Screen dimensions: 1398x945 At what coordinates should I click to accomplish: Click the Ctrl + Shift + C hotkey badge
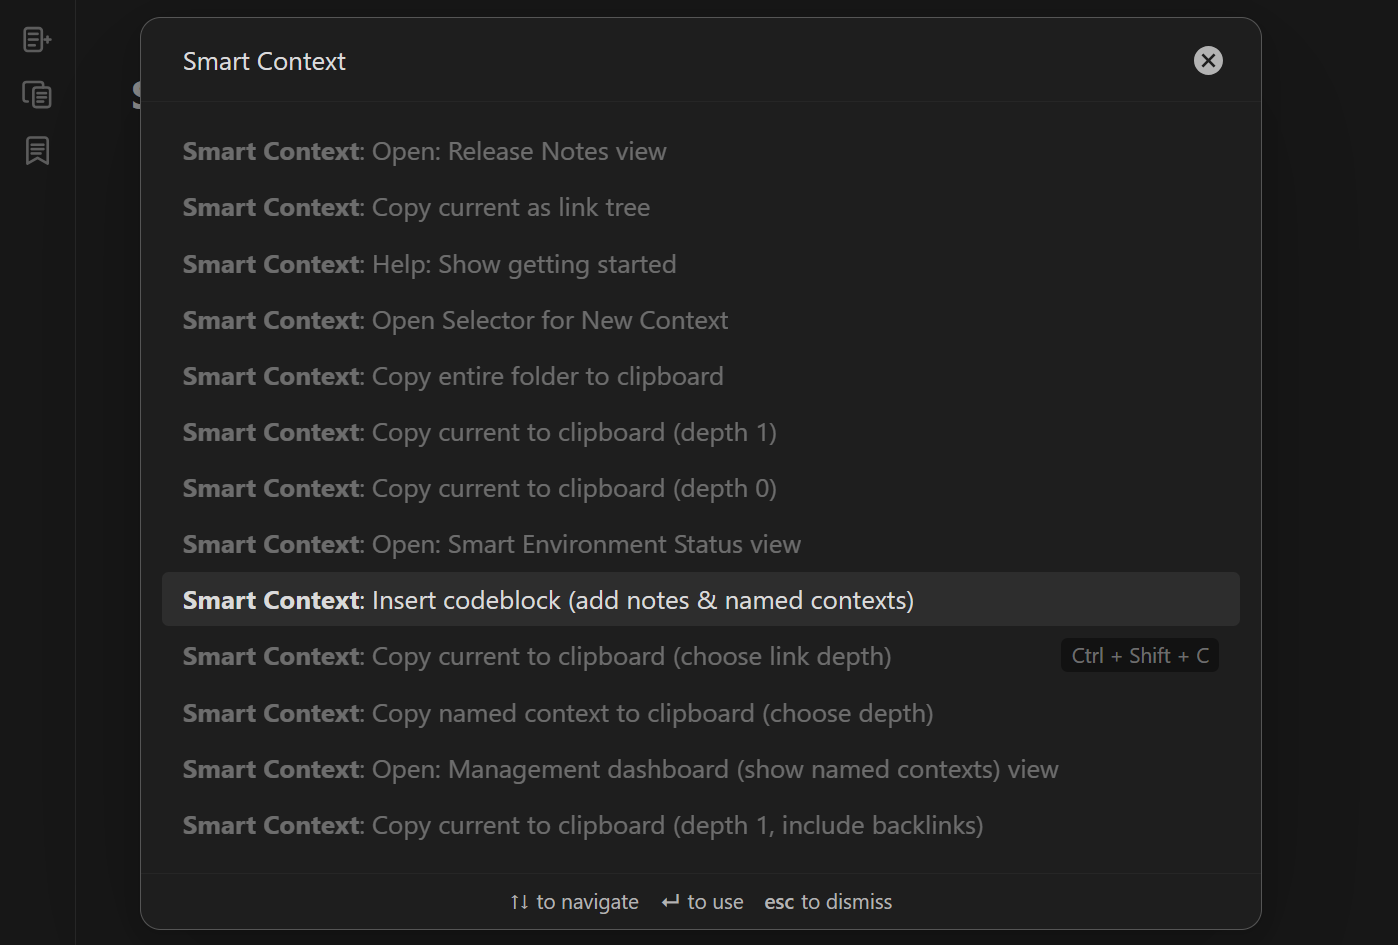[1140, 656]
